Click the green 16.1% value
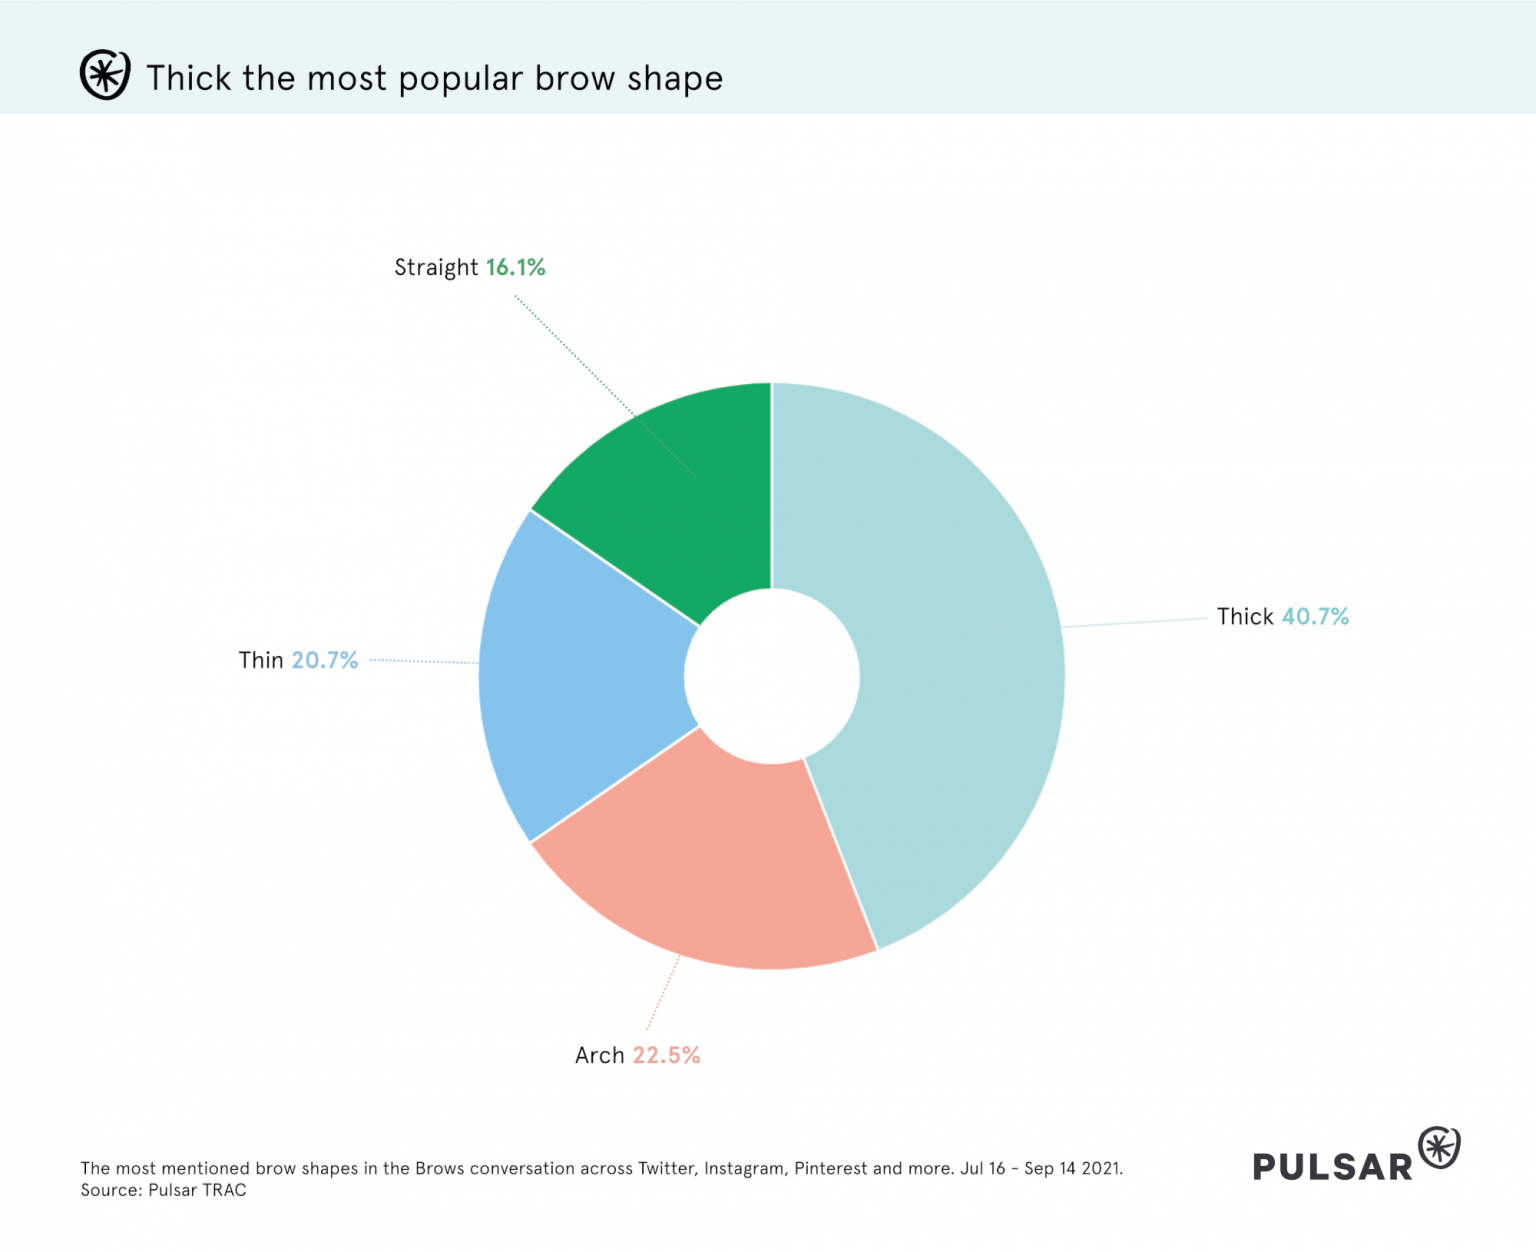This screenshot has height=1252, width=1536. pyautogui.click(x=516, y=267)
